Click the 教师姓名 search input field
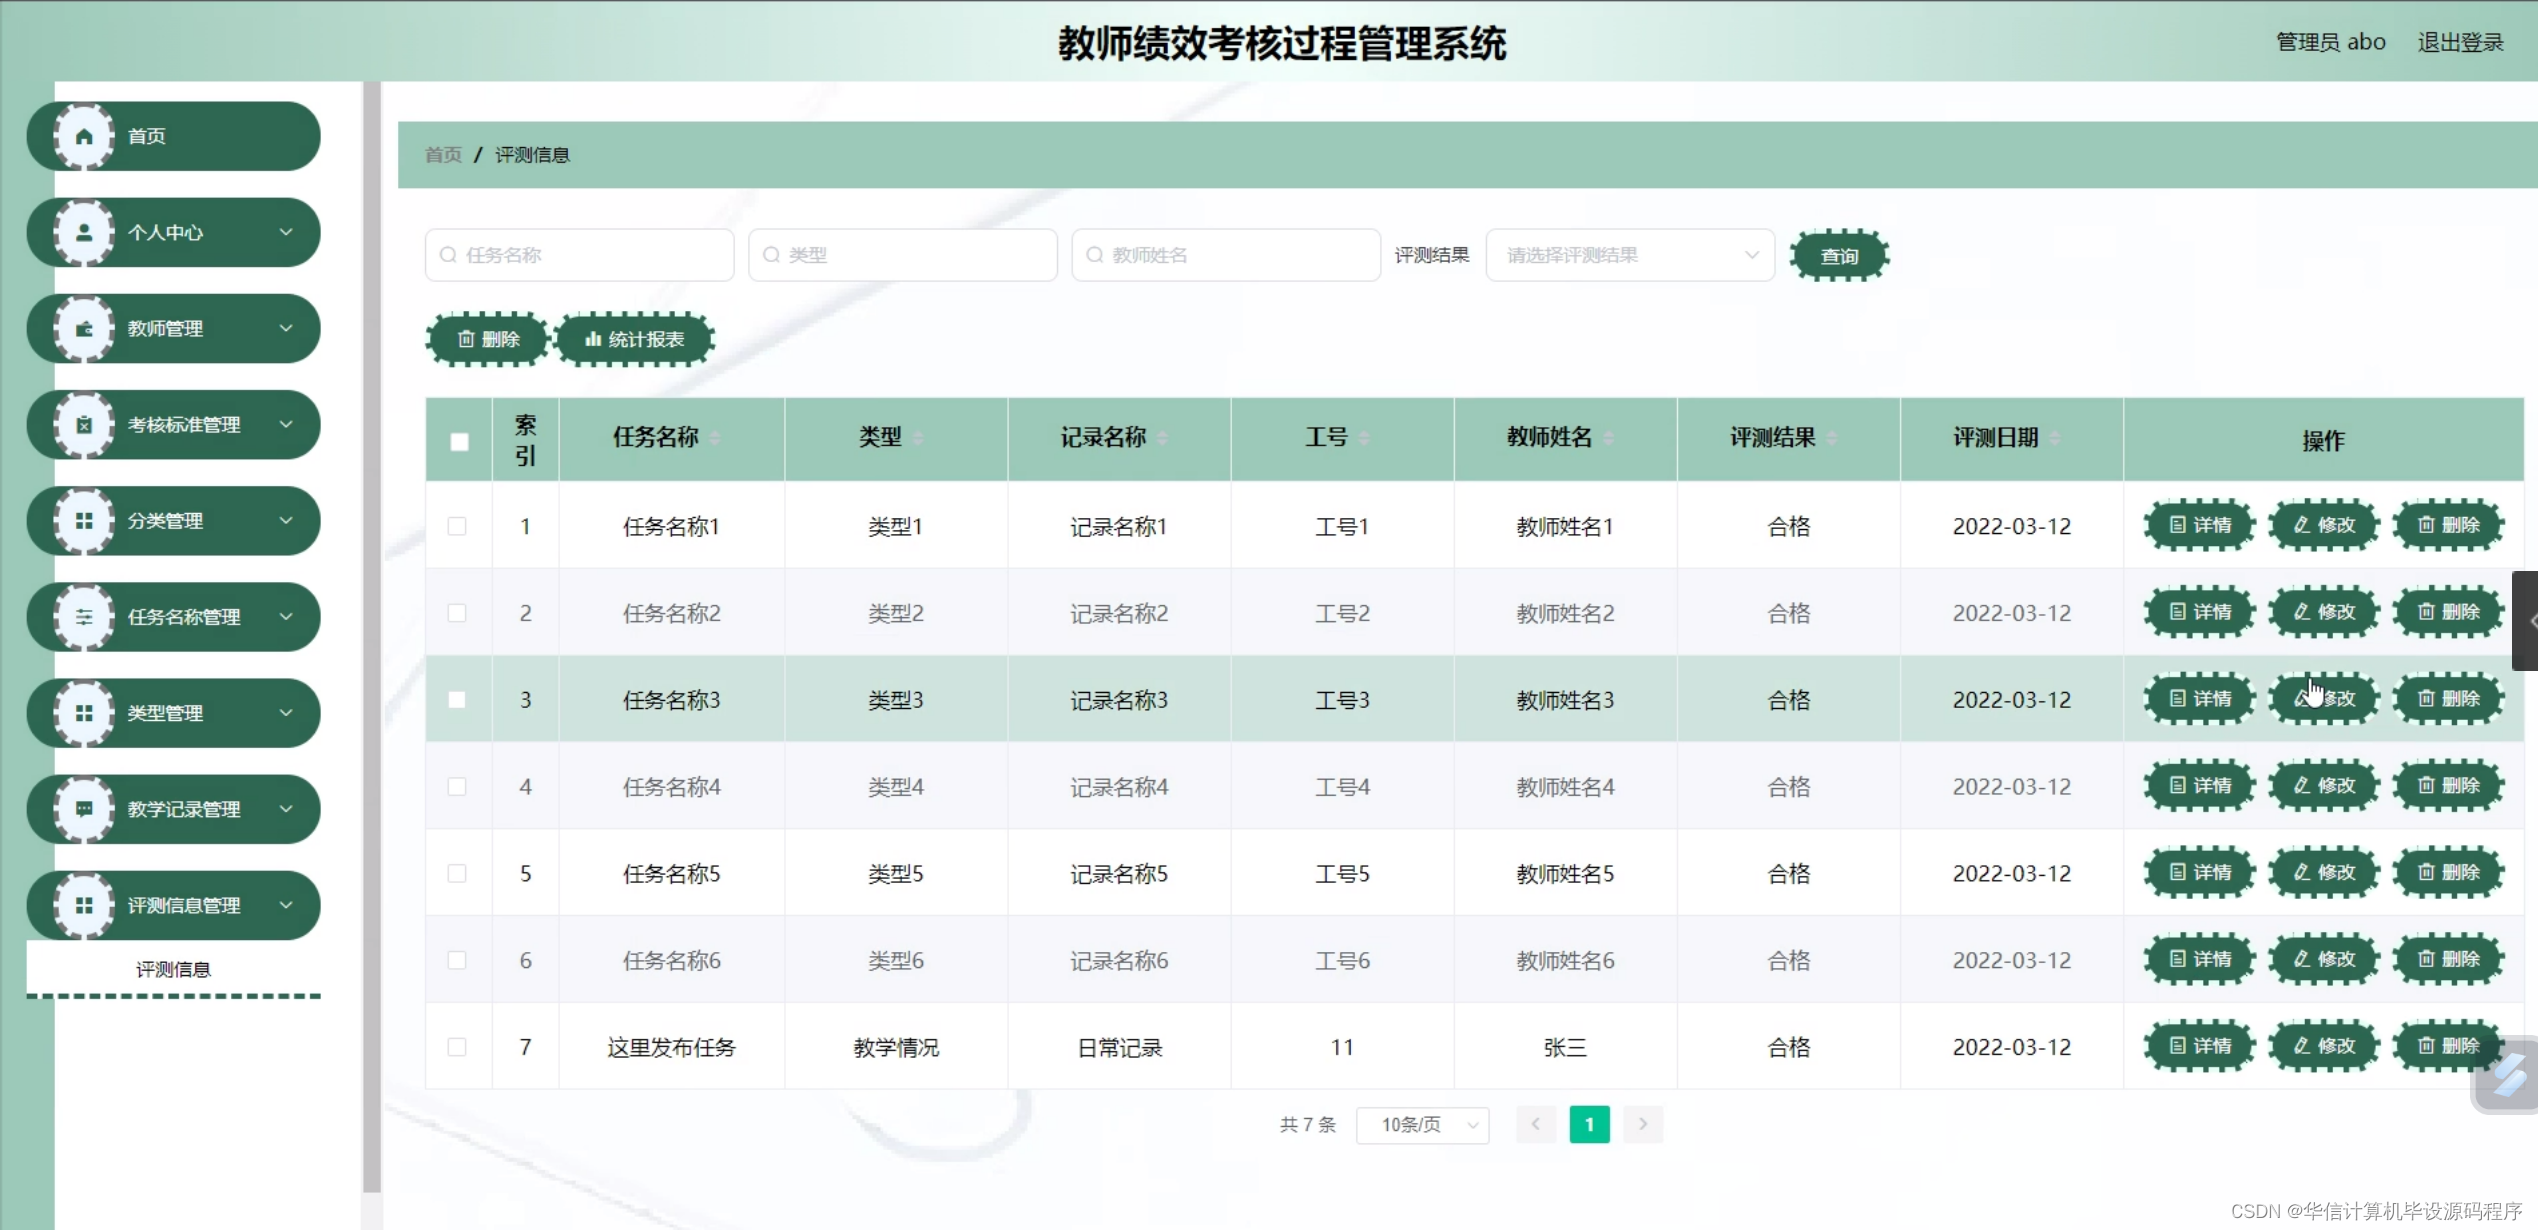 [x=1227, y=255]
